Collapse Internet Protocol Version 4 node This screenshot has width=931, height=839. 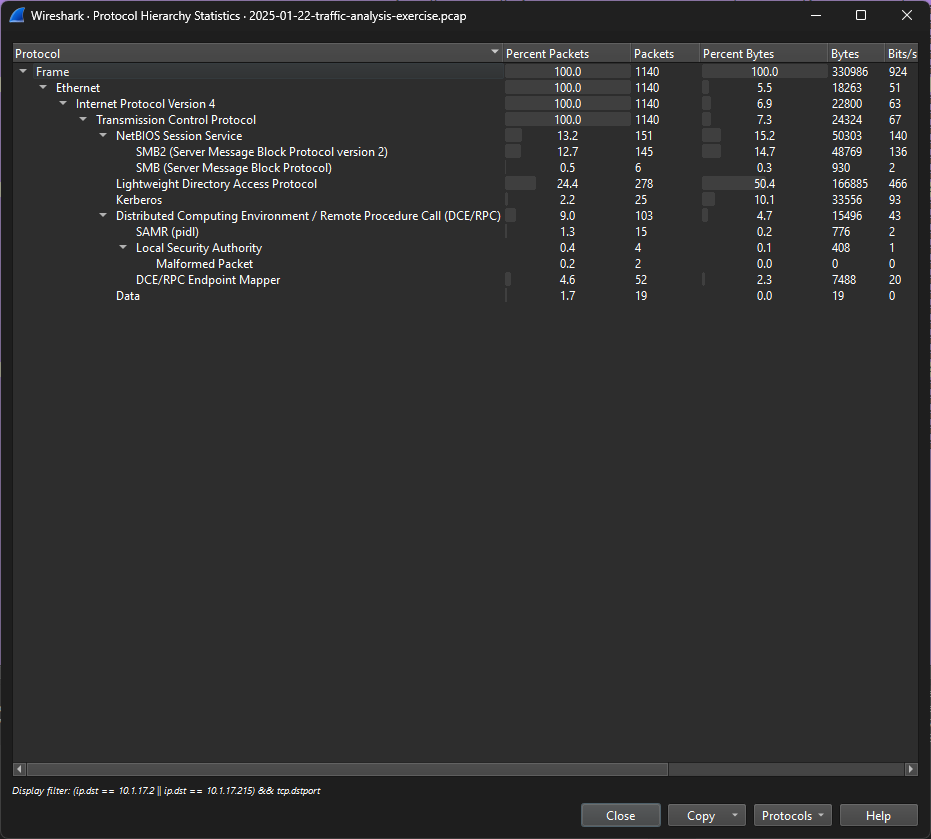pos(63,104)
